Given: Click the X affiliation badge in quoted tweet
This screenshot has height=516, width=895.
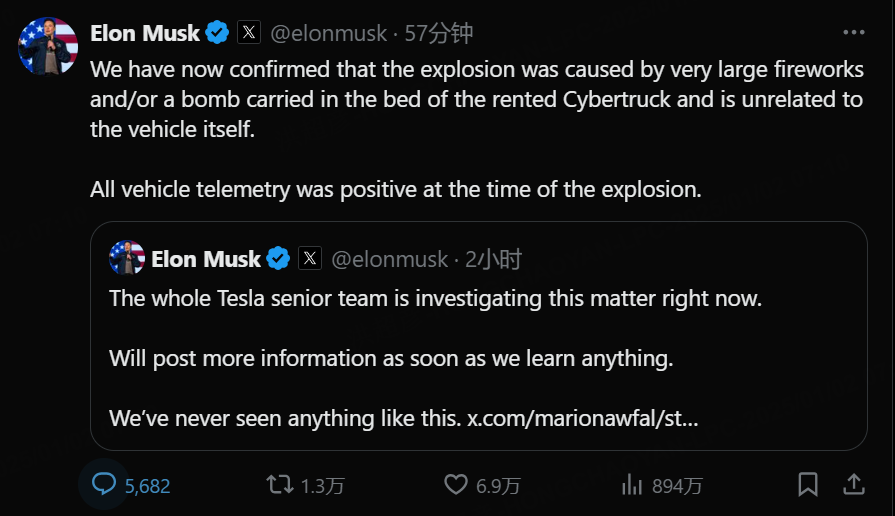Looking at the screenshot, I should click(x=310, y=259).
